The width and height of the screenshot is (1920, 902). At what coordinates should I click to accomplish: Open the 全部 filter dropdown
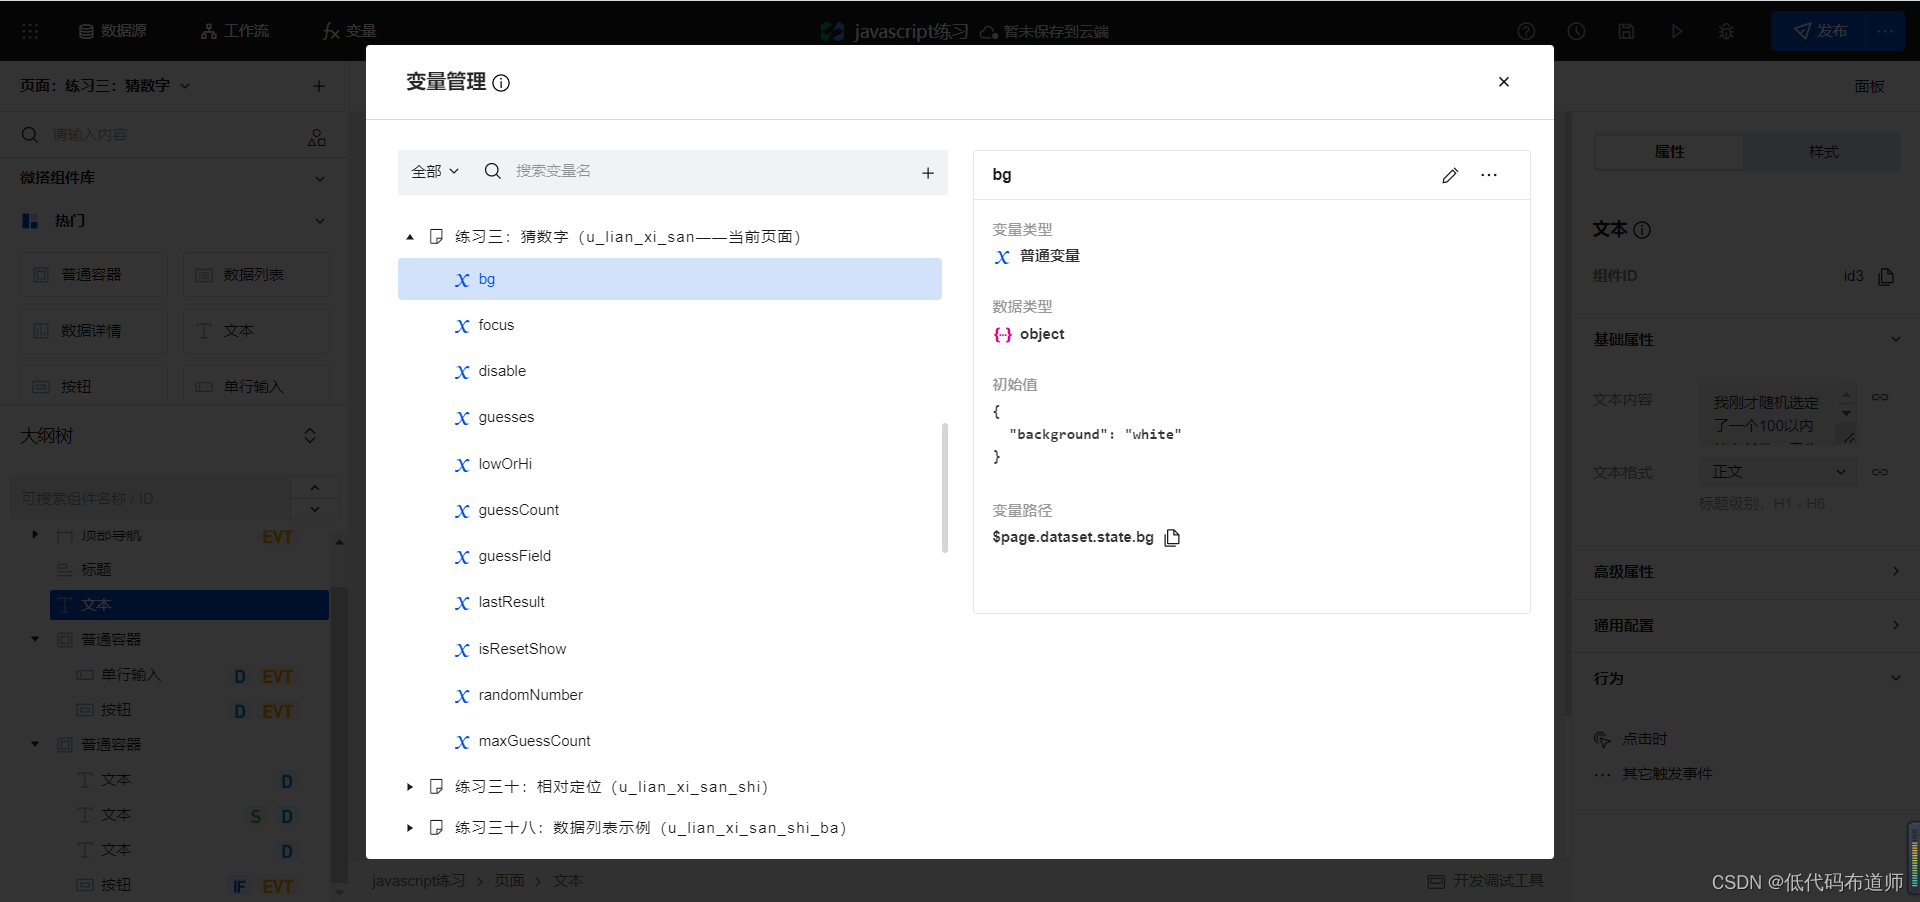435,172
